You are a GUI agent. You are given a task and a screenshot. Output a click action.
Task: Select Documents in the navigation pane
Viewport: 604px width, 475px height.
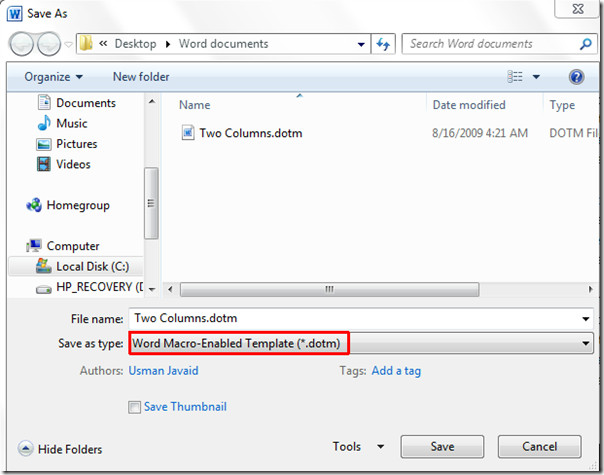[86, 103]
